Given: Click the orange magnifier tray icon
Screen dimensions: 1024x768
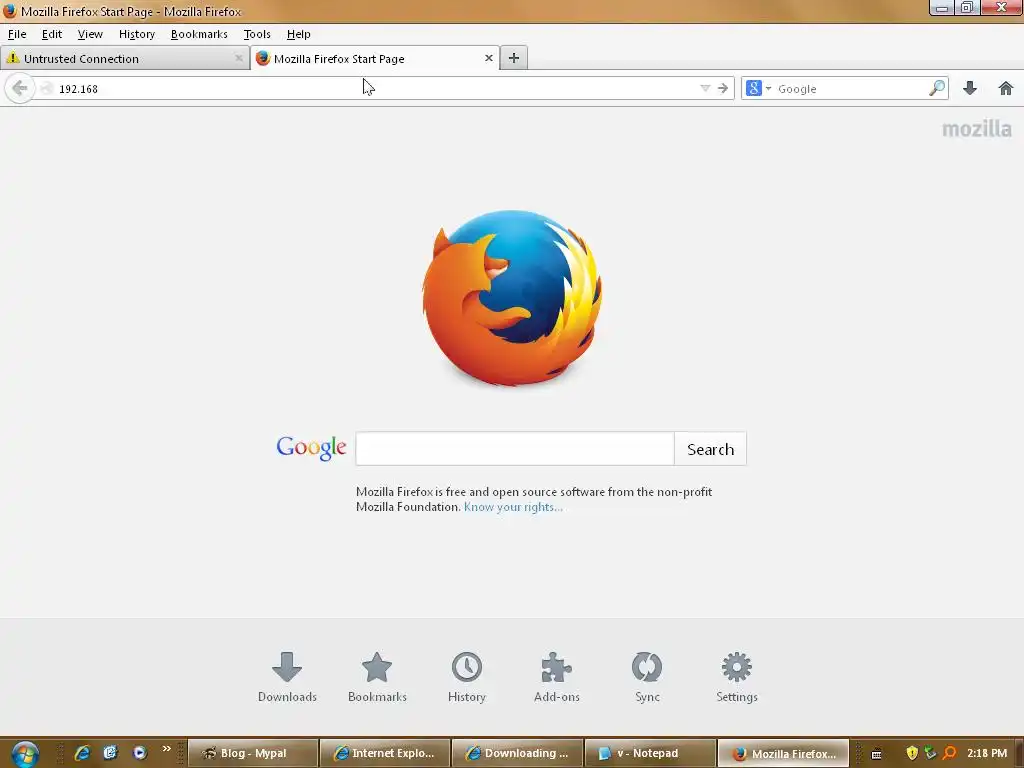Looking at the screenshot, I should point(950,753).
